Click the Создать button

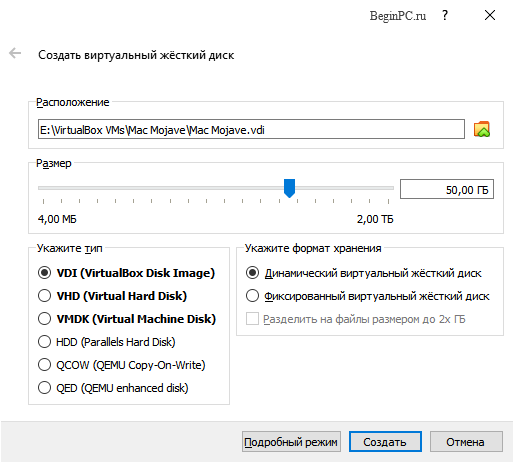click(x=385, y=442)
